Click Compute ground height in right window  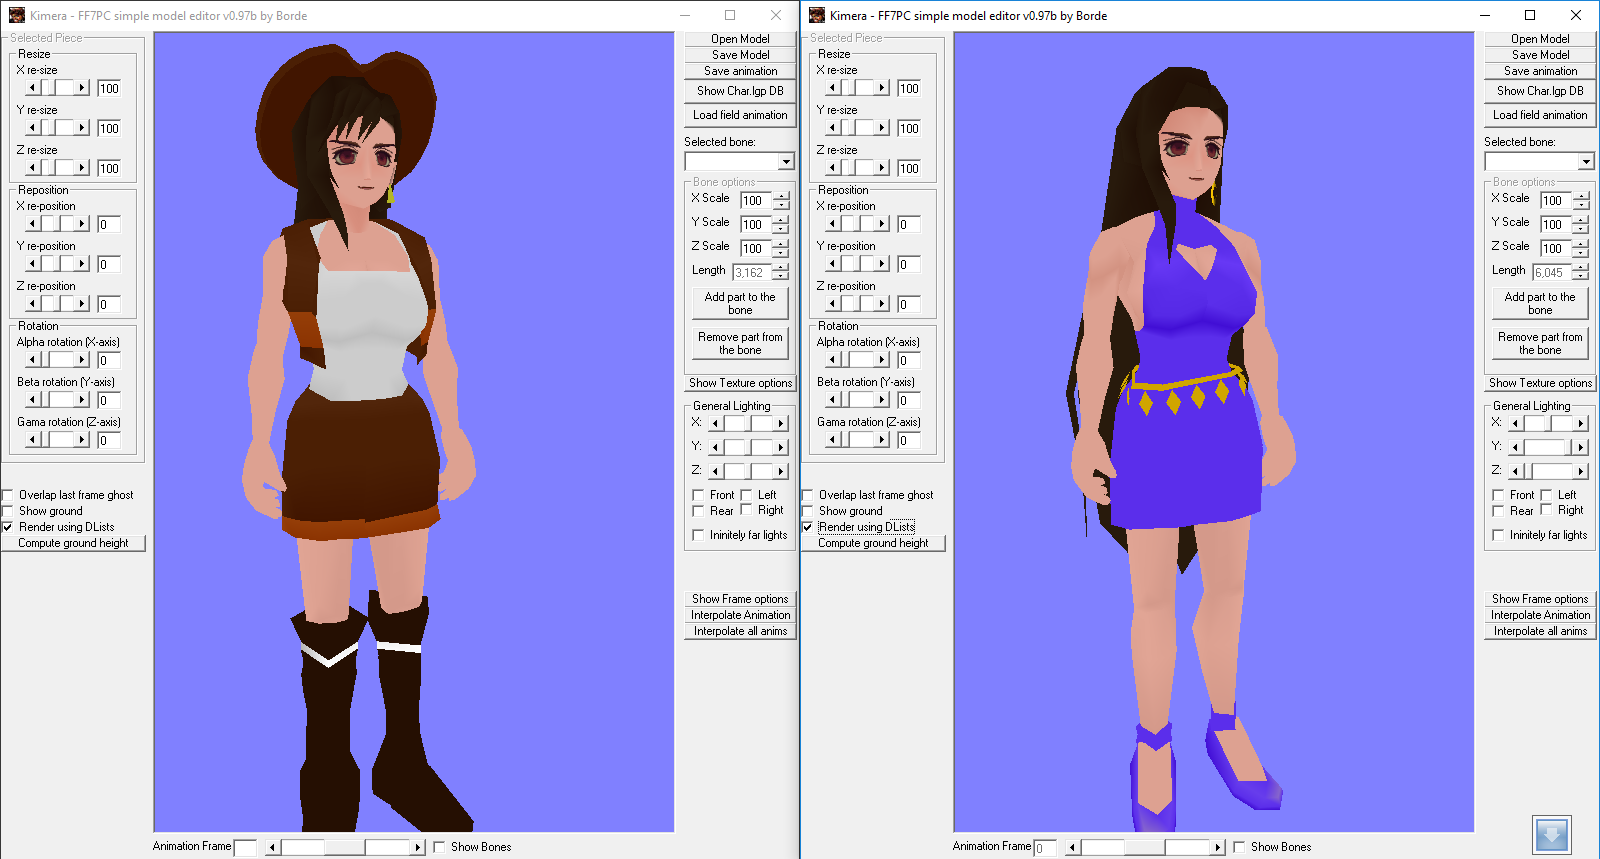(873, 543)
